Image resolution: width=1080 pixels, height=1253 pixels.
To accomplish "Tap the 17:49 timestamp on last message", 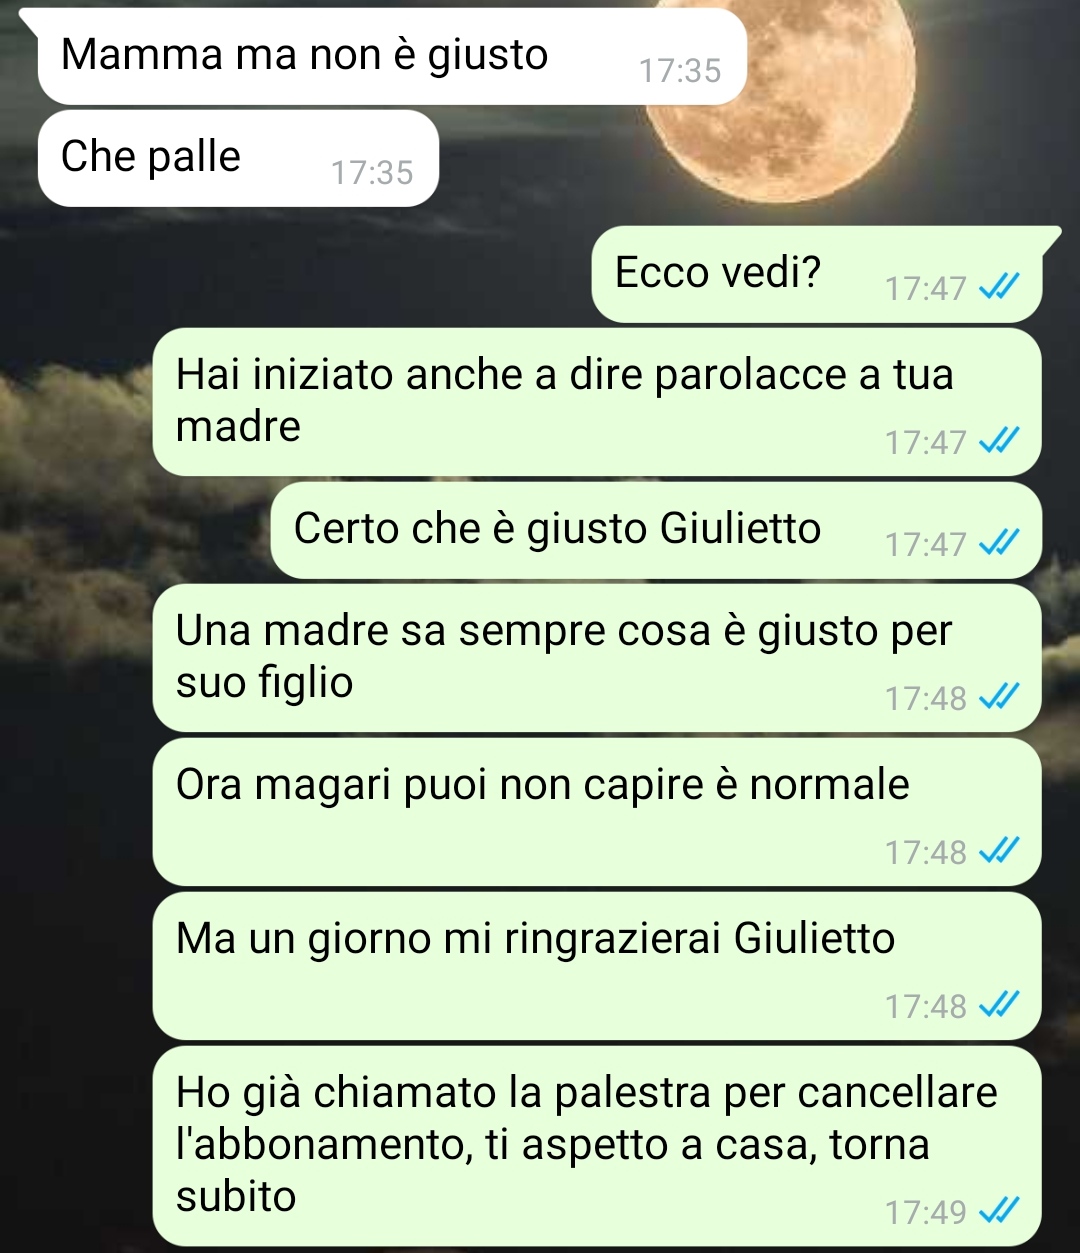I will click(926, 1213).
